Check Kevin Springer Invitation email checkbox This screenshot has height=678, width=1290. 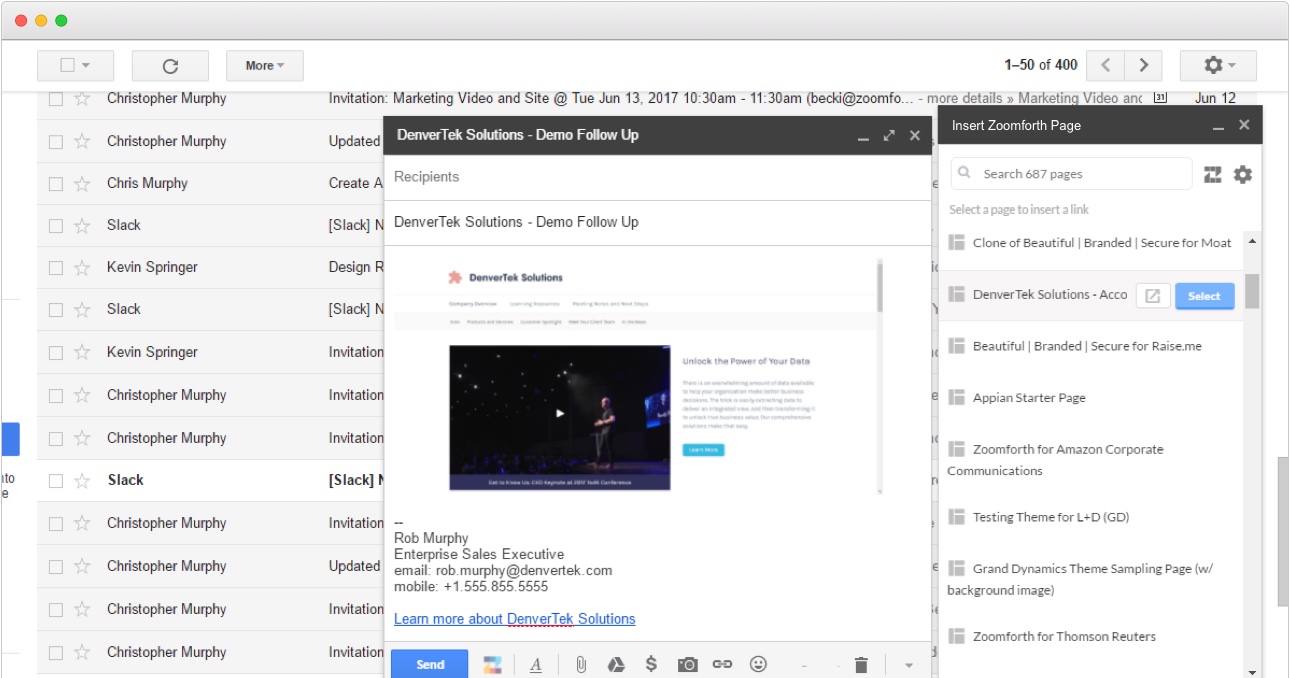pos(56,353)
